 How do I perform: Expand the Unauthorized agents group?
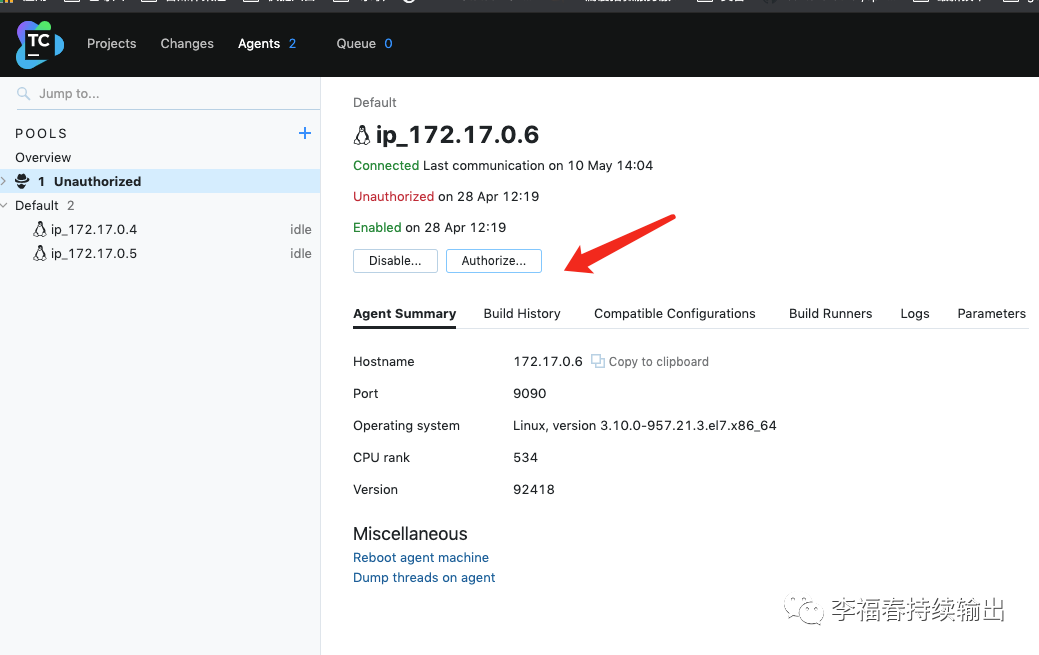pos(4,181)
